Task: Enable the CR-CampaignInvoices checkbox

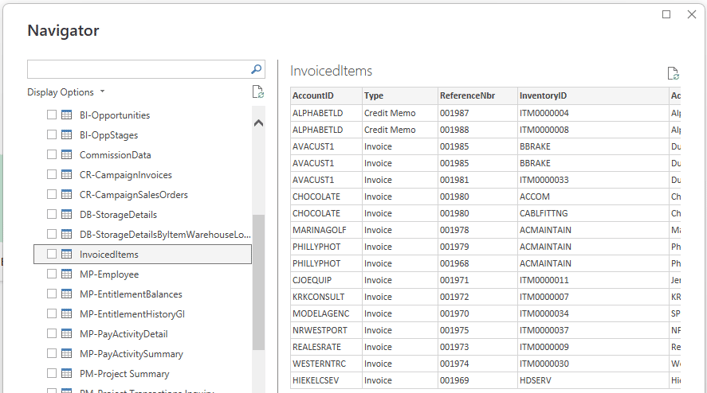Action: 52,174
